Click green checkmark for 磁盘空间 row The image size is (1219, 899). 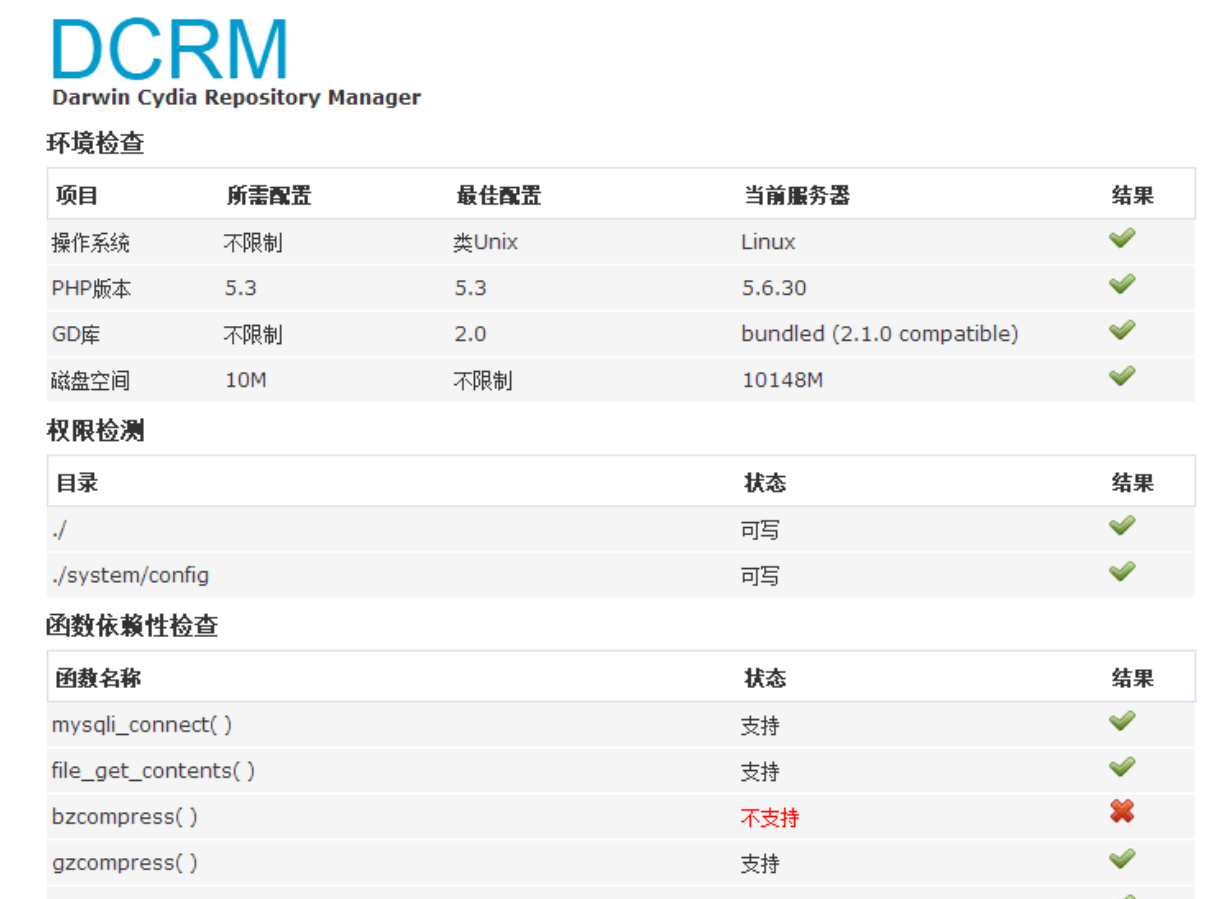click(x=1122, y=377)
